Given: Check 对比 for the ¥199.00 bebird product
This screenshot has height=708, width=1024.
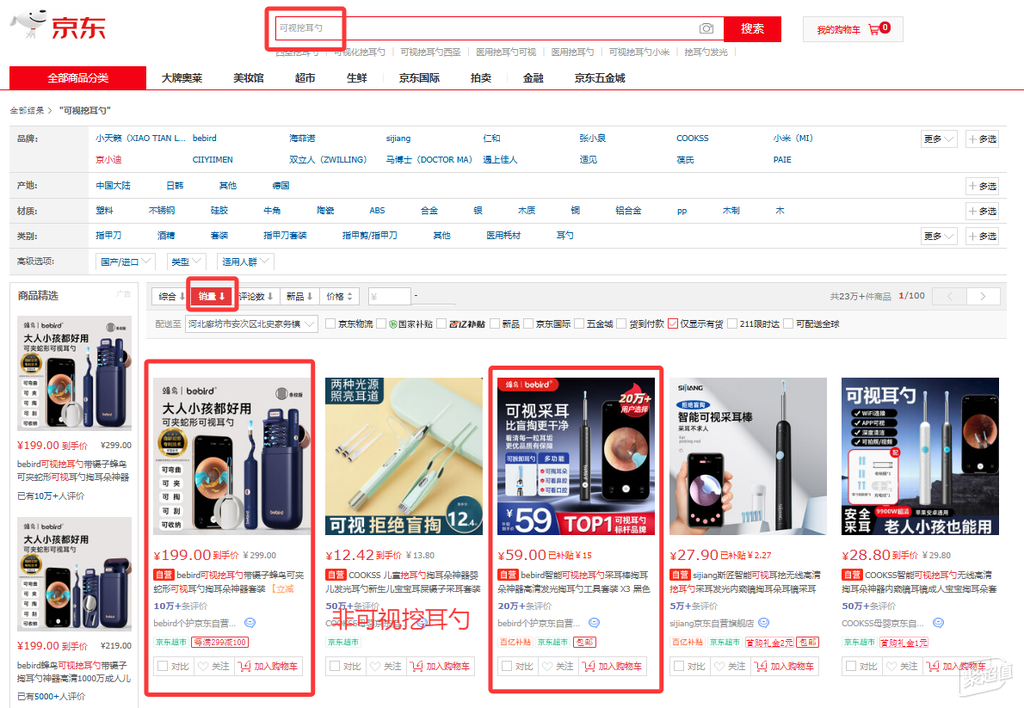Looking at the screenshot, I should (163, 666).
